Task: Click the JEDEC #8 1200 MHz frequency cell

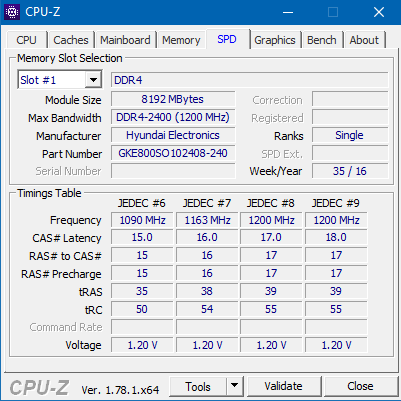Action: tap(271, 220)
